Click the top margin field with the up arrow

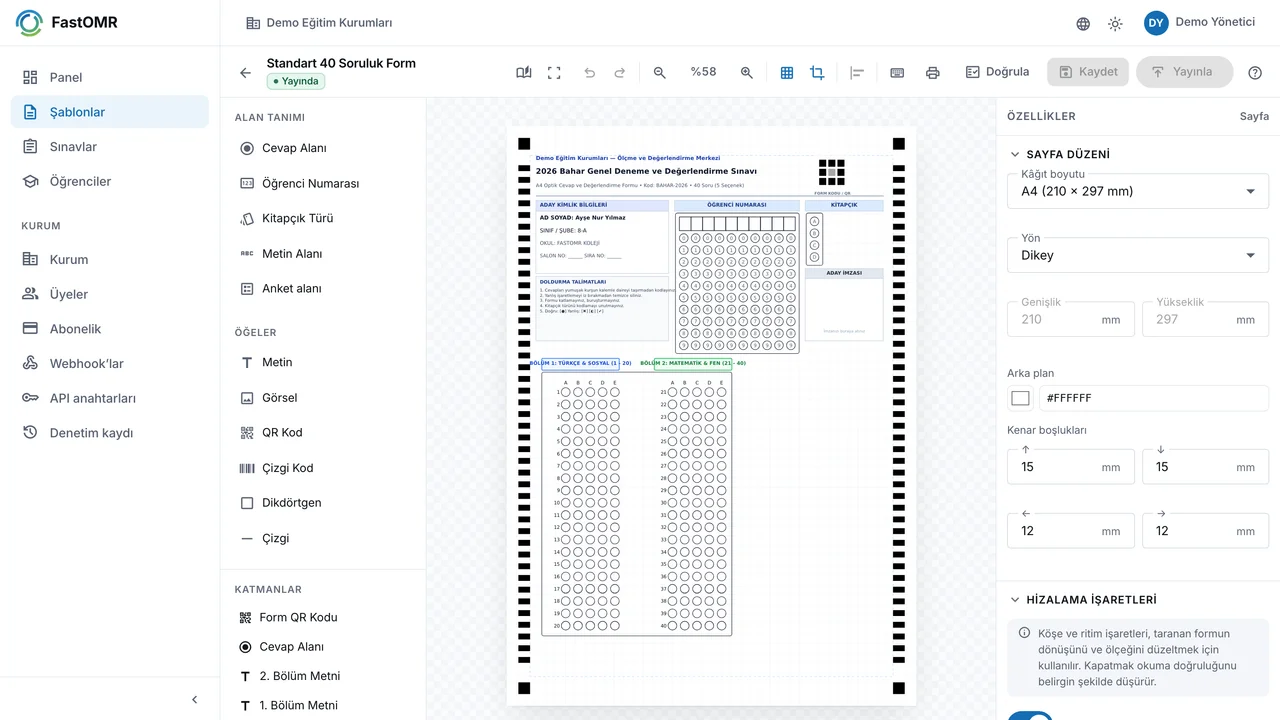[1071, 467]
